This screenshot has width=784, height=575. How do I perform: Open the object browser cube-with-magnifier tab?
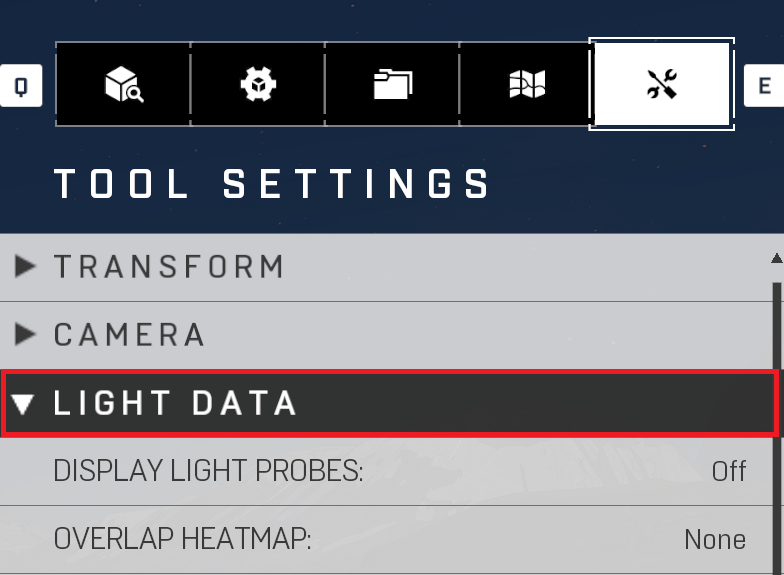pos(123,84)
